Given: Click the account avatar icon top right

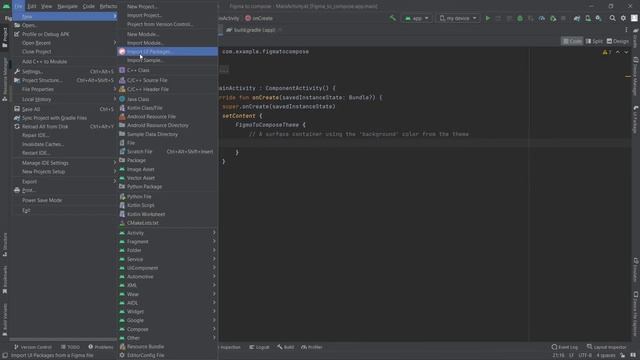Looking at the screenshot, I should [634, 18].
